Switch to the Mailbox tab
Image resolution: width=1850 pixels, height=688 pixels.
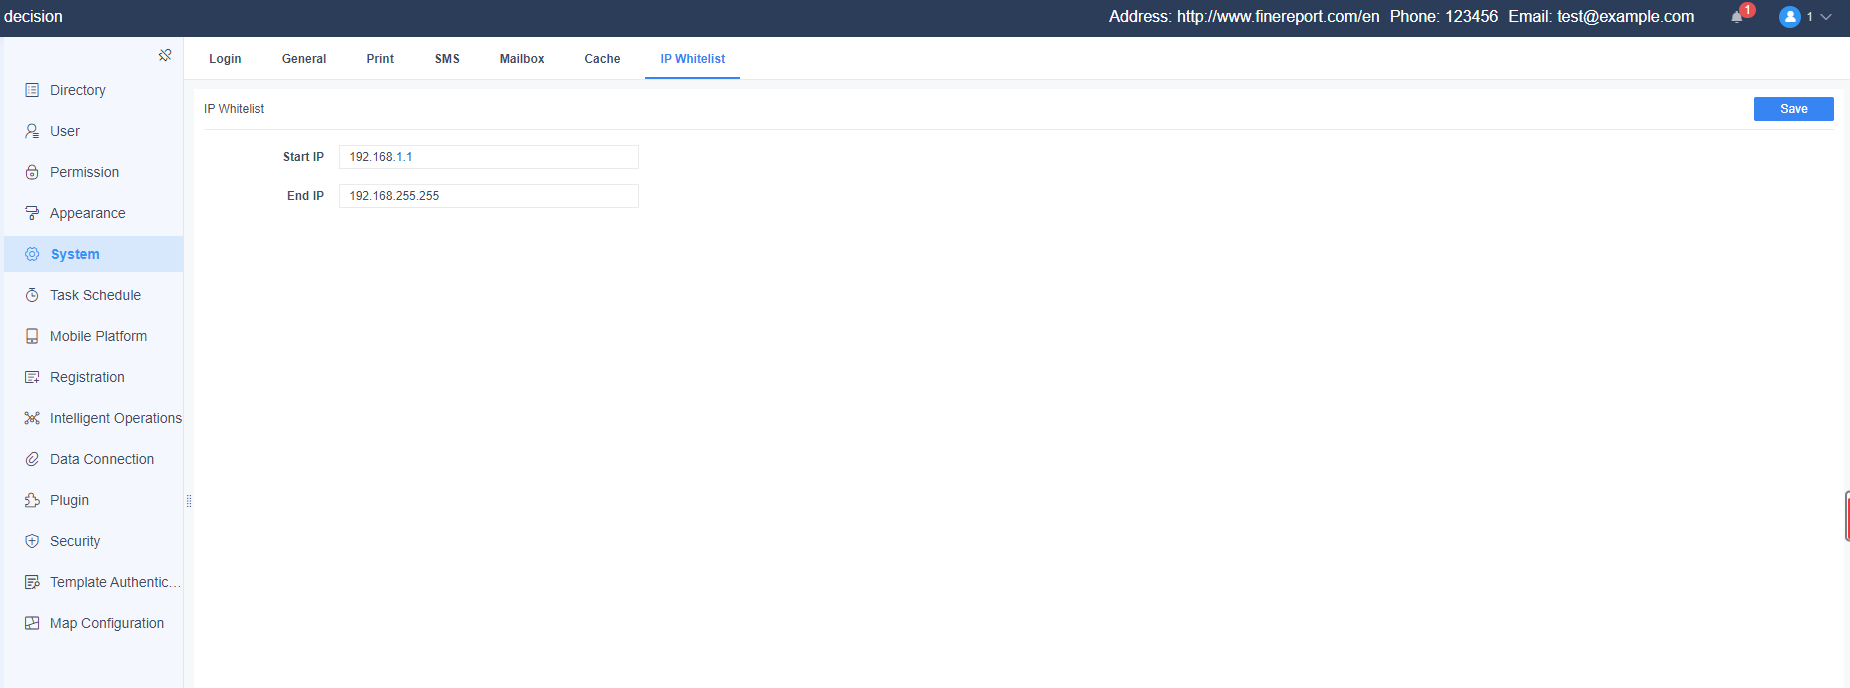[522, 59]
